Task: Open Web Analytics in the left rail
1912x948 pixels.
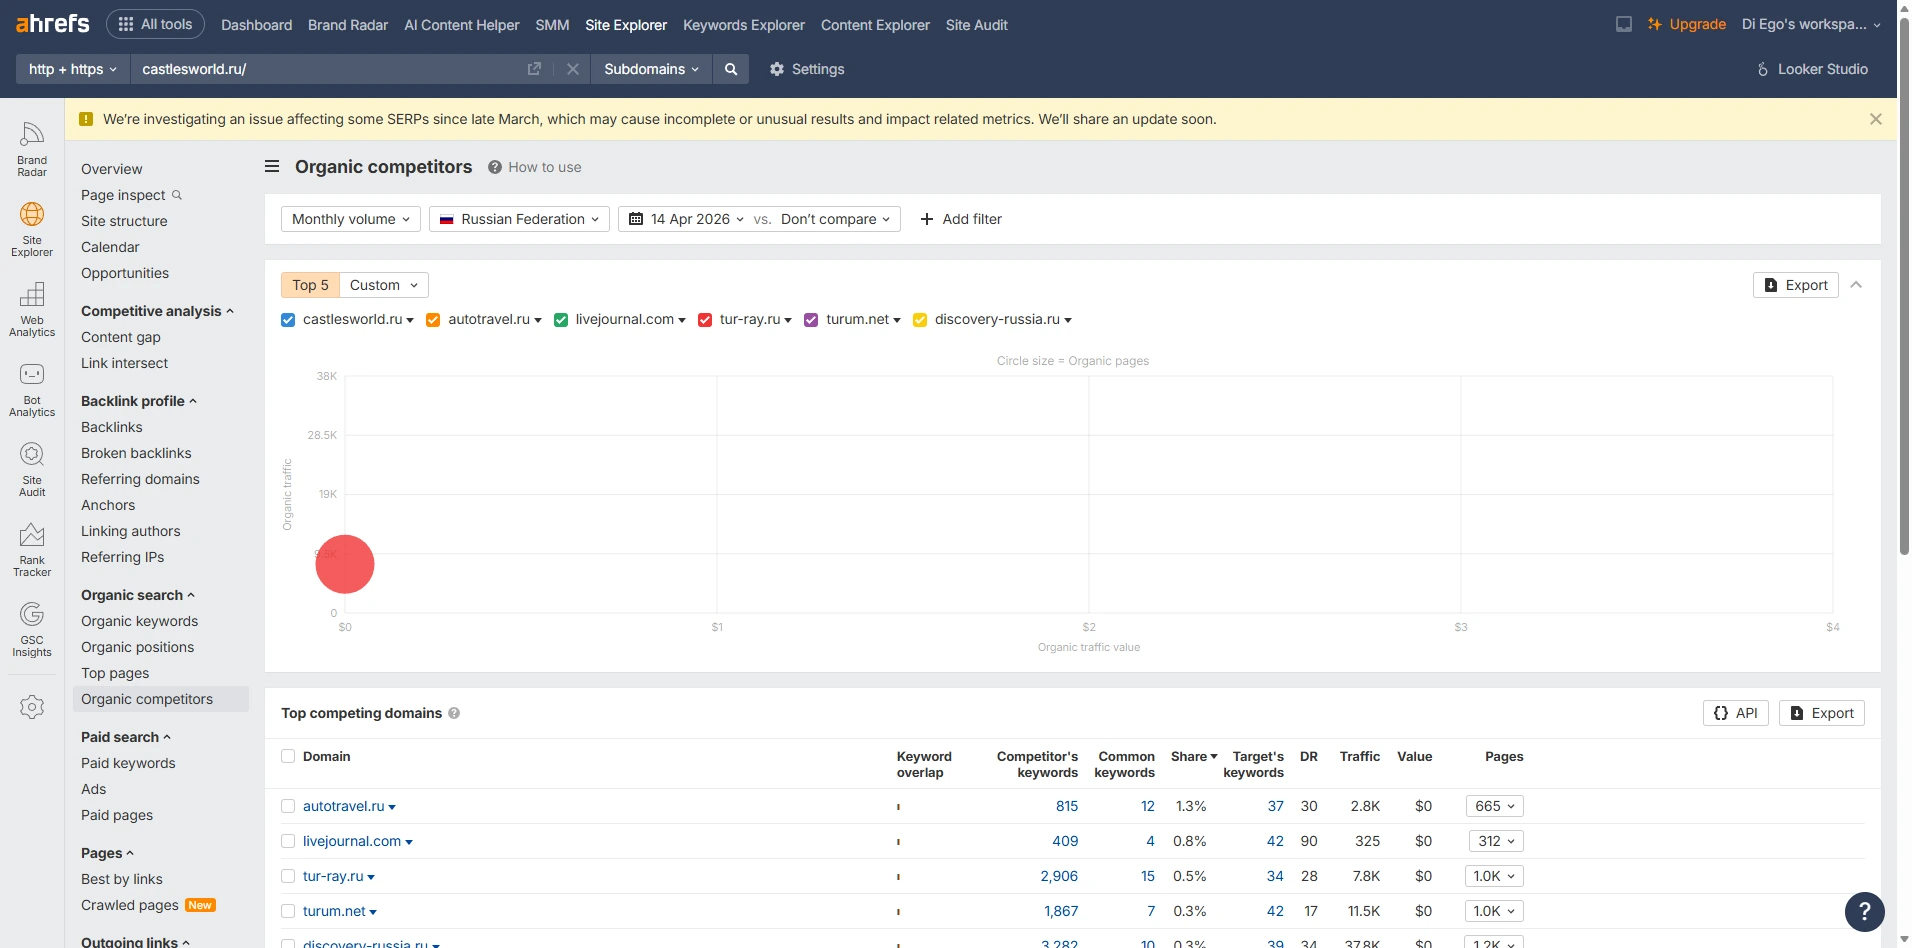Action: tap(32, 309)
